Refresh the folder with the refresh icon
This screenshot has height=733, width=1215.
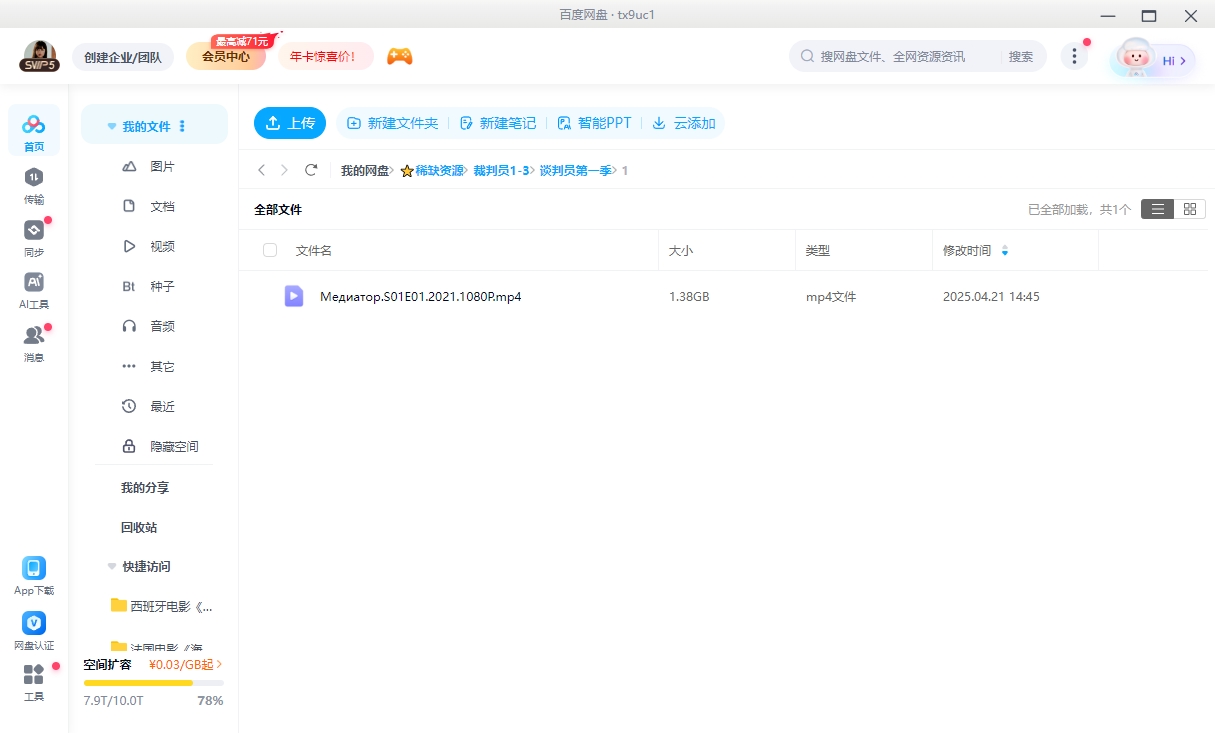[311, 170]
